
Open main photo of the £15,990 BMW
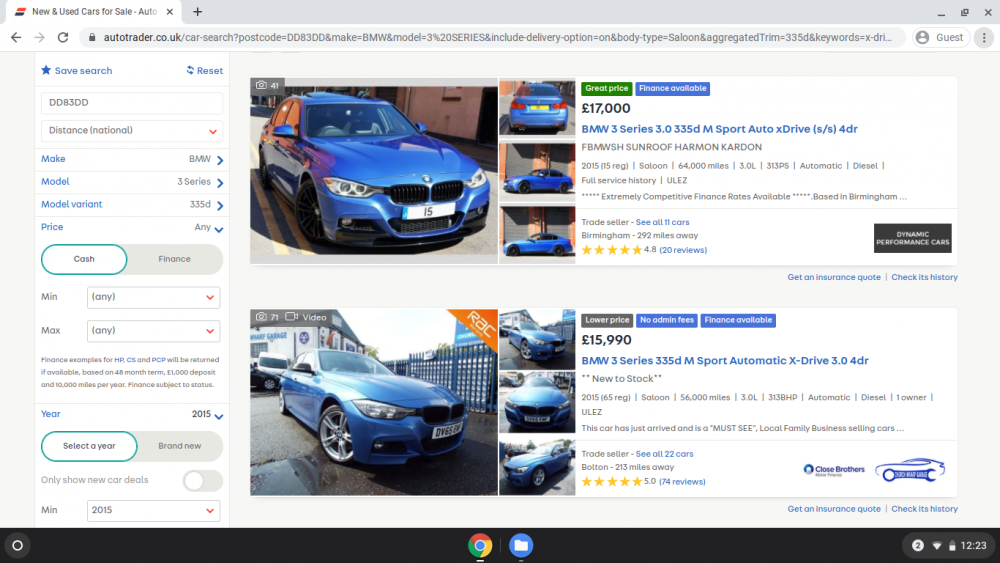(x=374, y=402)
